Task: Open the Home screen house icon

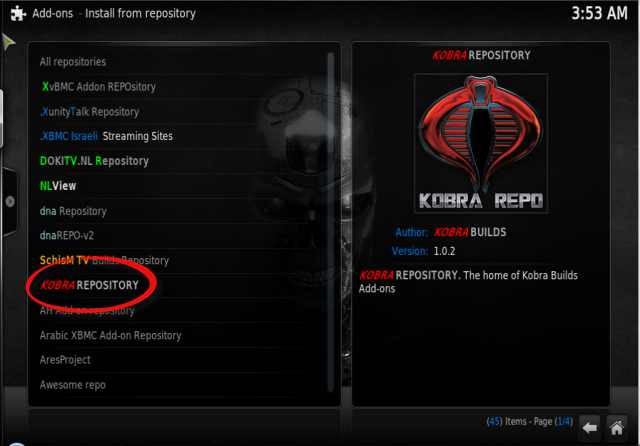Action: 616,428
